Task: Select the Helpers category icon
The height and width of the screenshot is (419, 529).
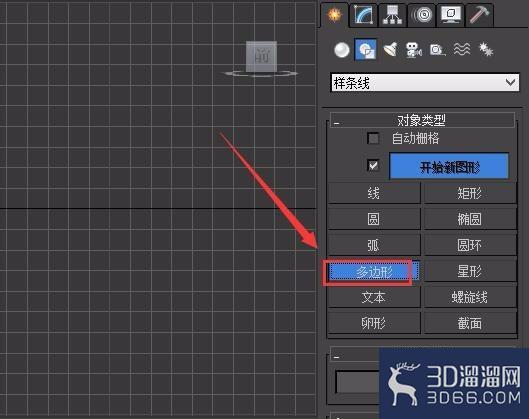Action: coord(437,50)
